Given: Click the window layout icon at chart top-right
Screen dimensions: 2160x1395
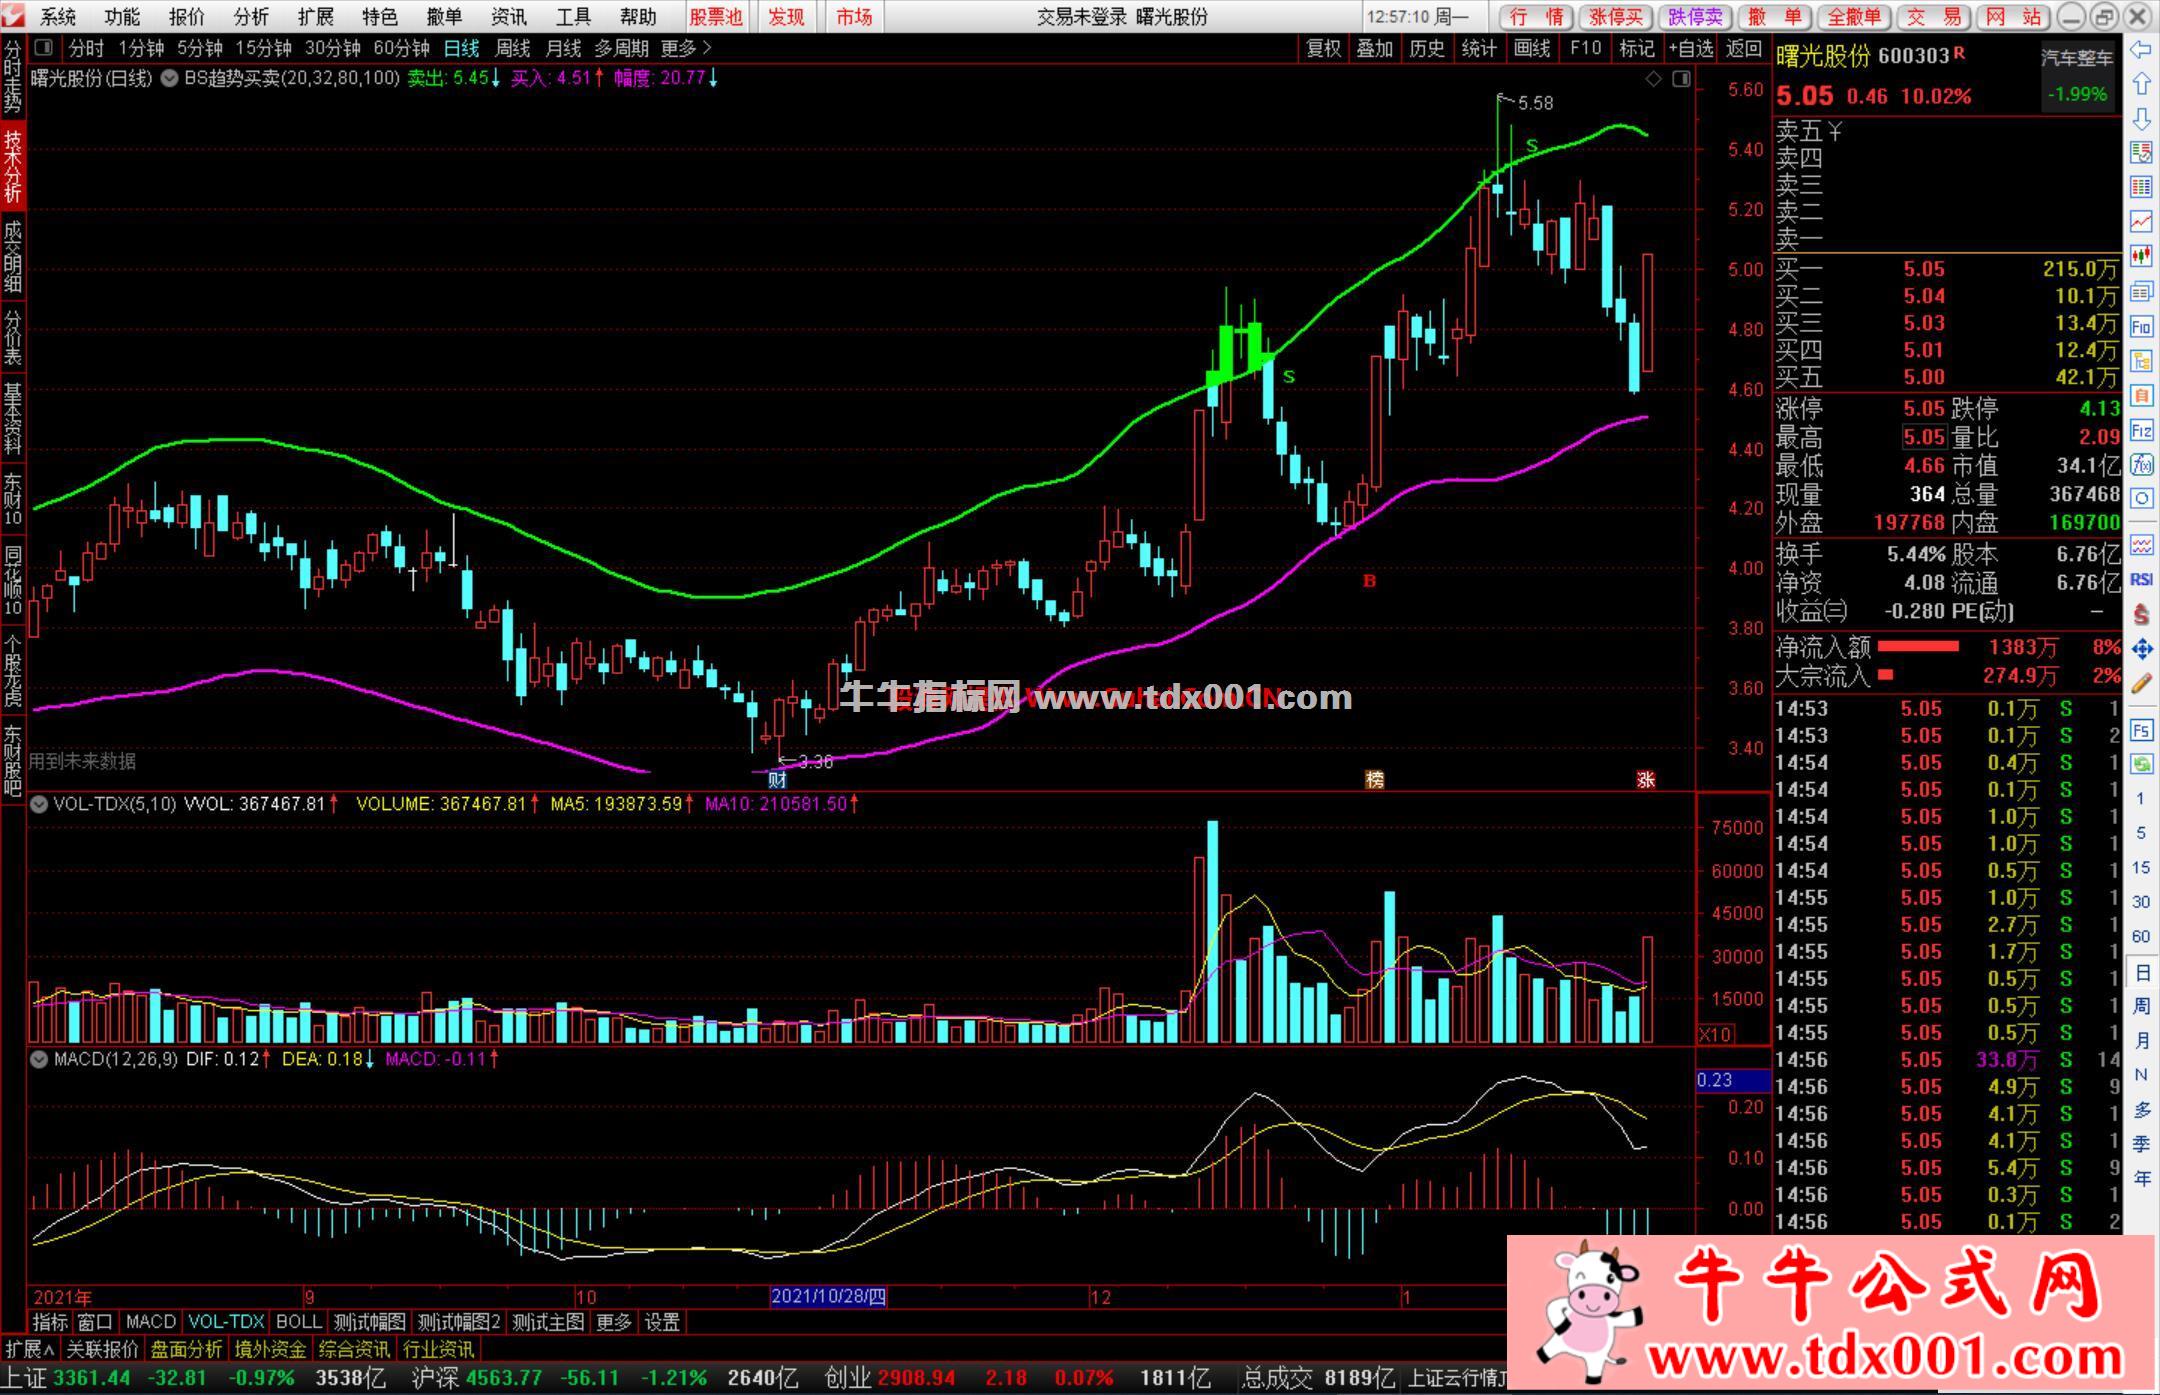Looking at the screenshot, I should [x=1681, y=78].
